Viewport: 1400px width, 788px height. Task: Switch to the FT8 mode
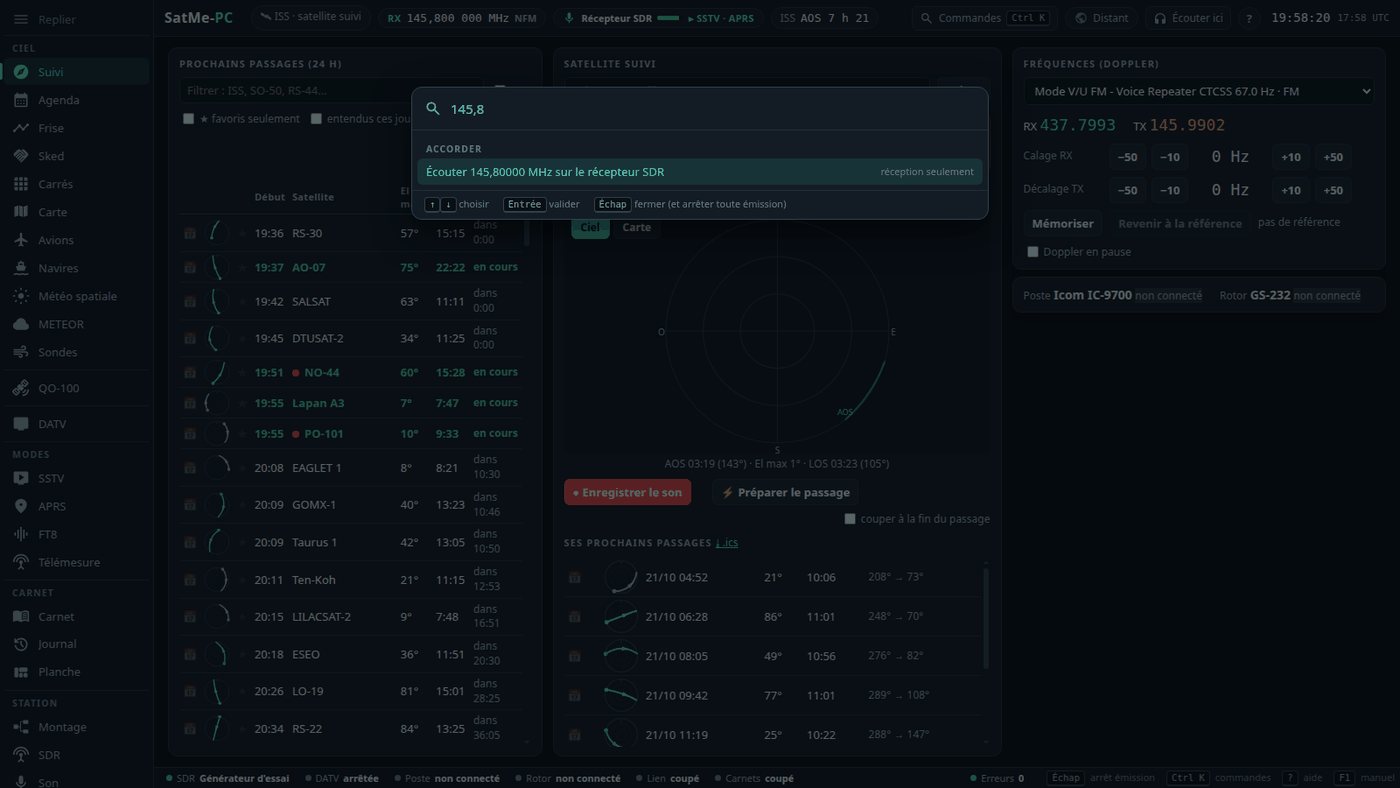[76, 534]
